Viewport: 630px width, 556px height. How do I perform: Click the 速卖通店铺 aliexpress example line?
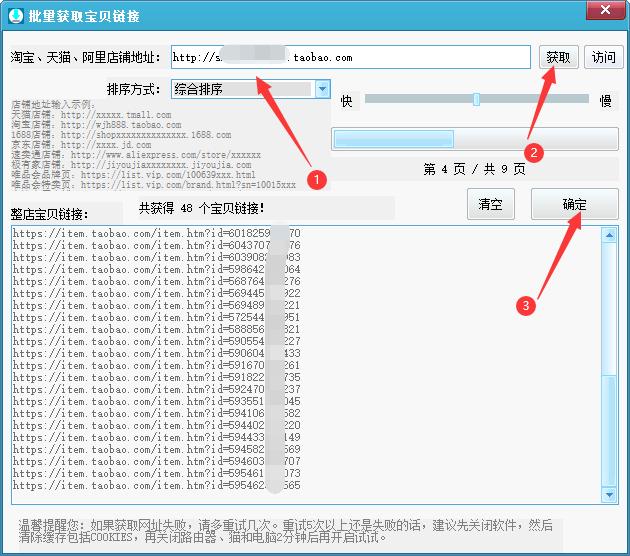click(x=136, y=155)
